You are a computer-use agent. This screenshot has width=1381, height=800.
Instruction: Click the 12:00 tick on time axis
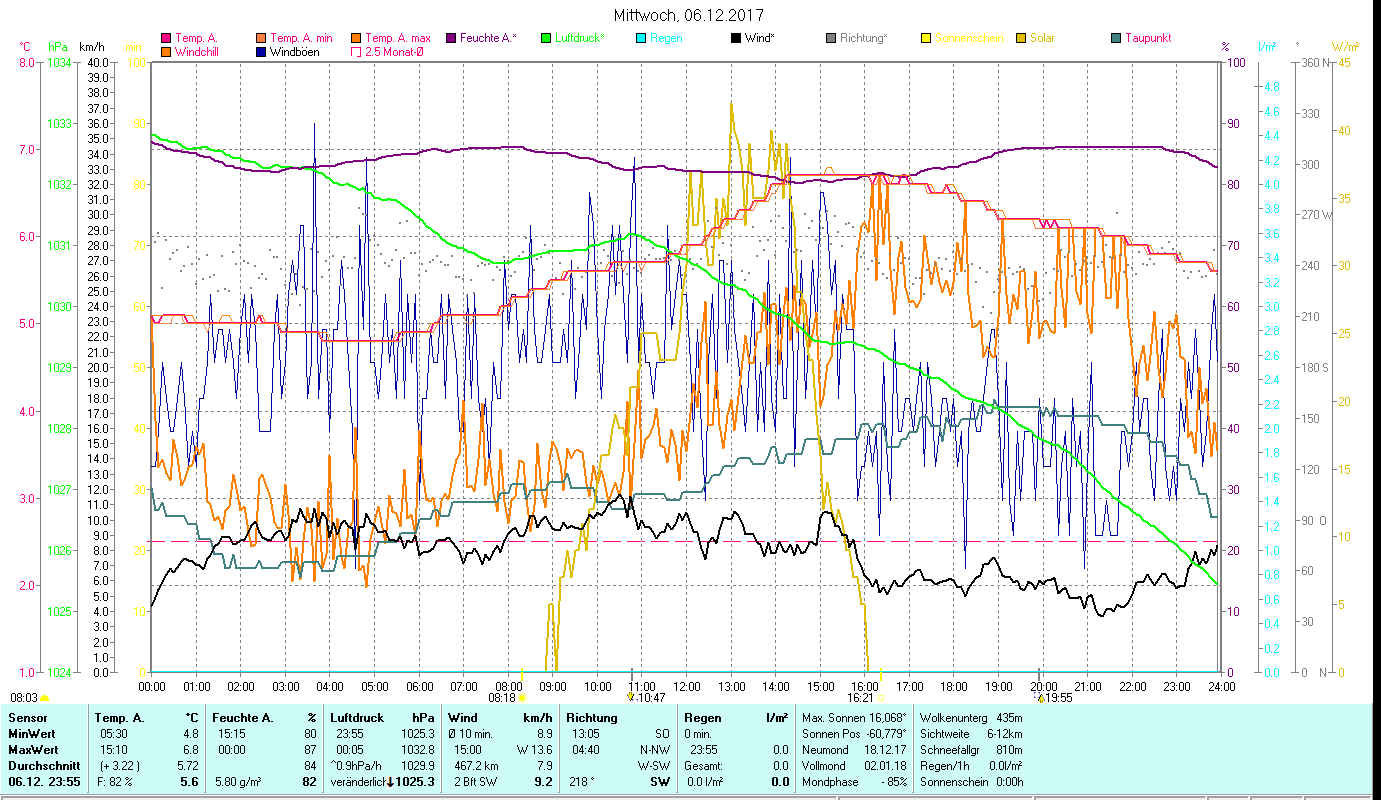687,687
